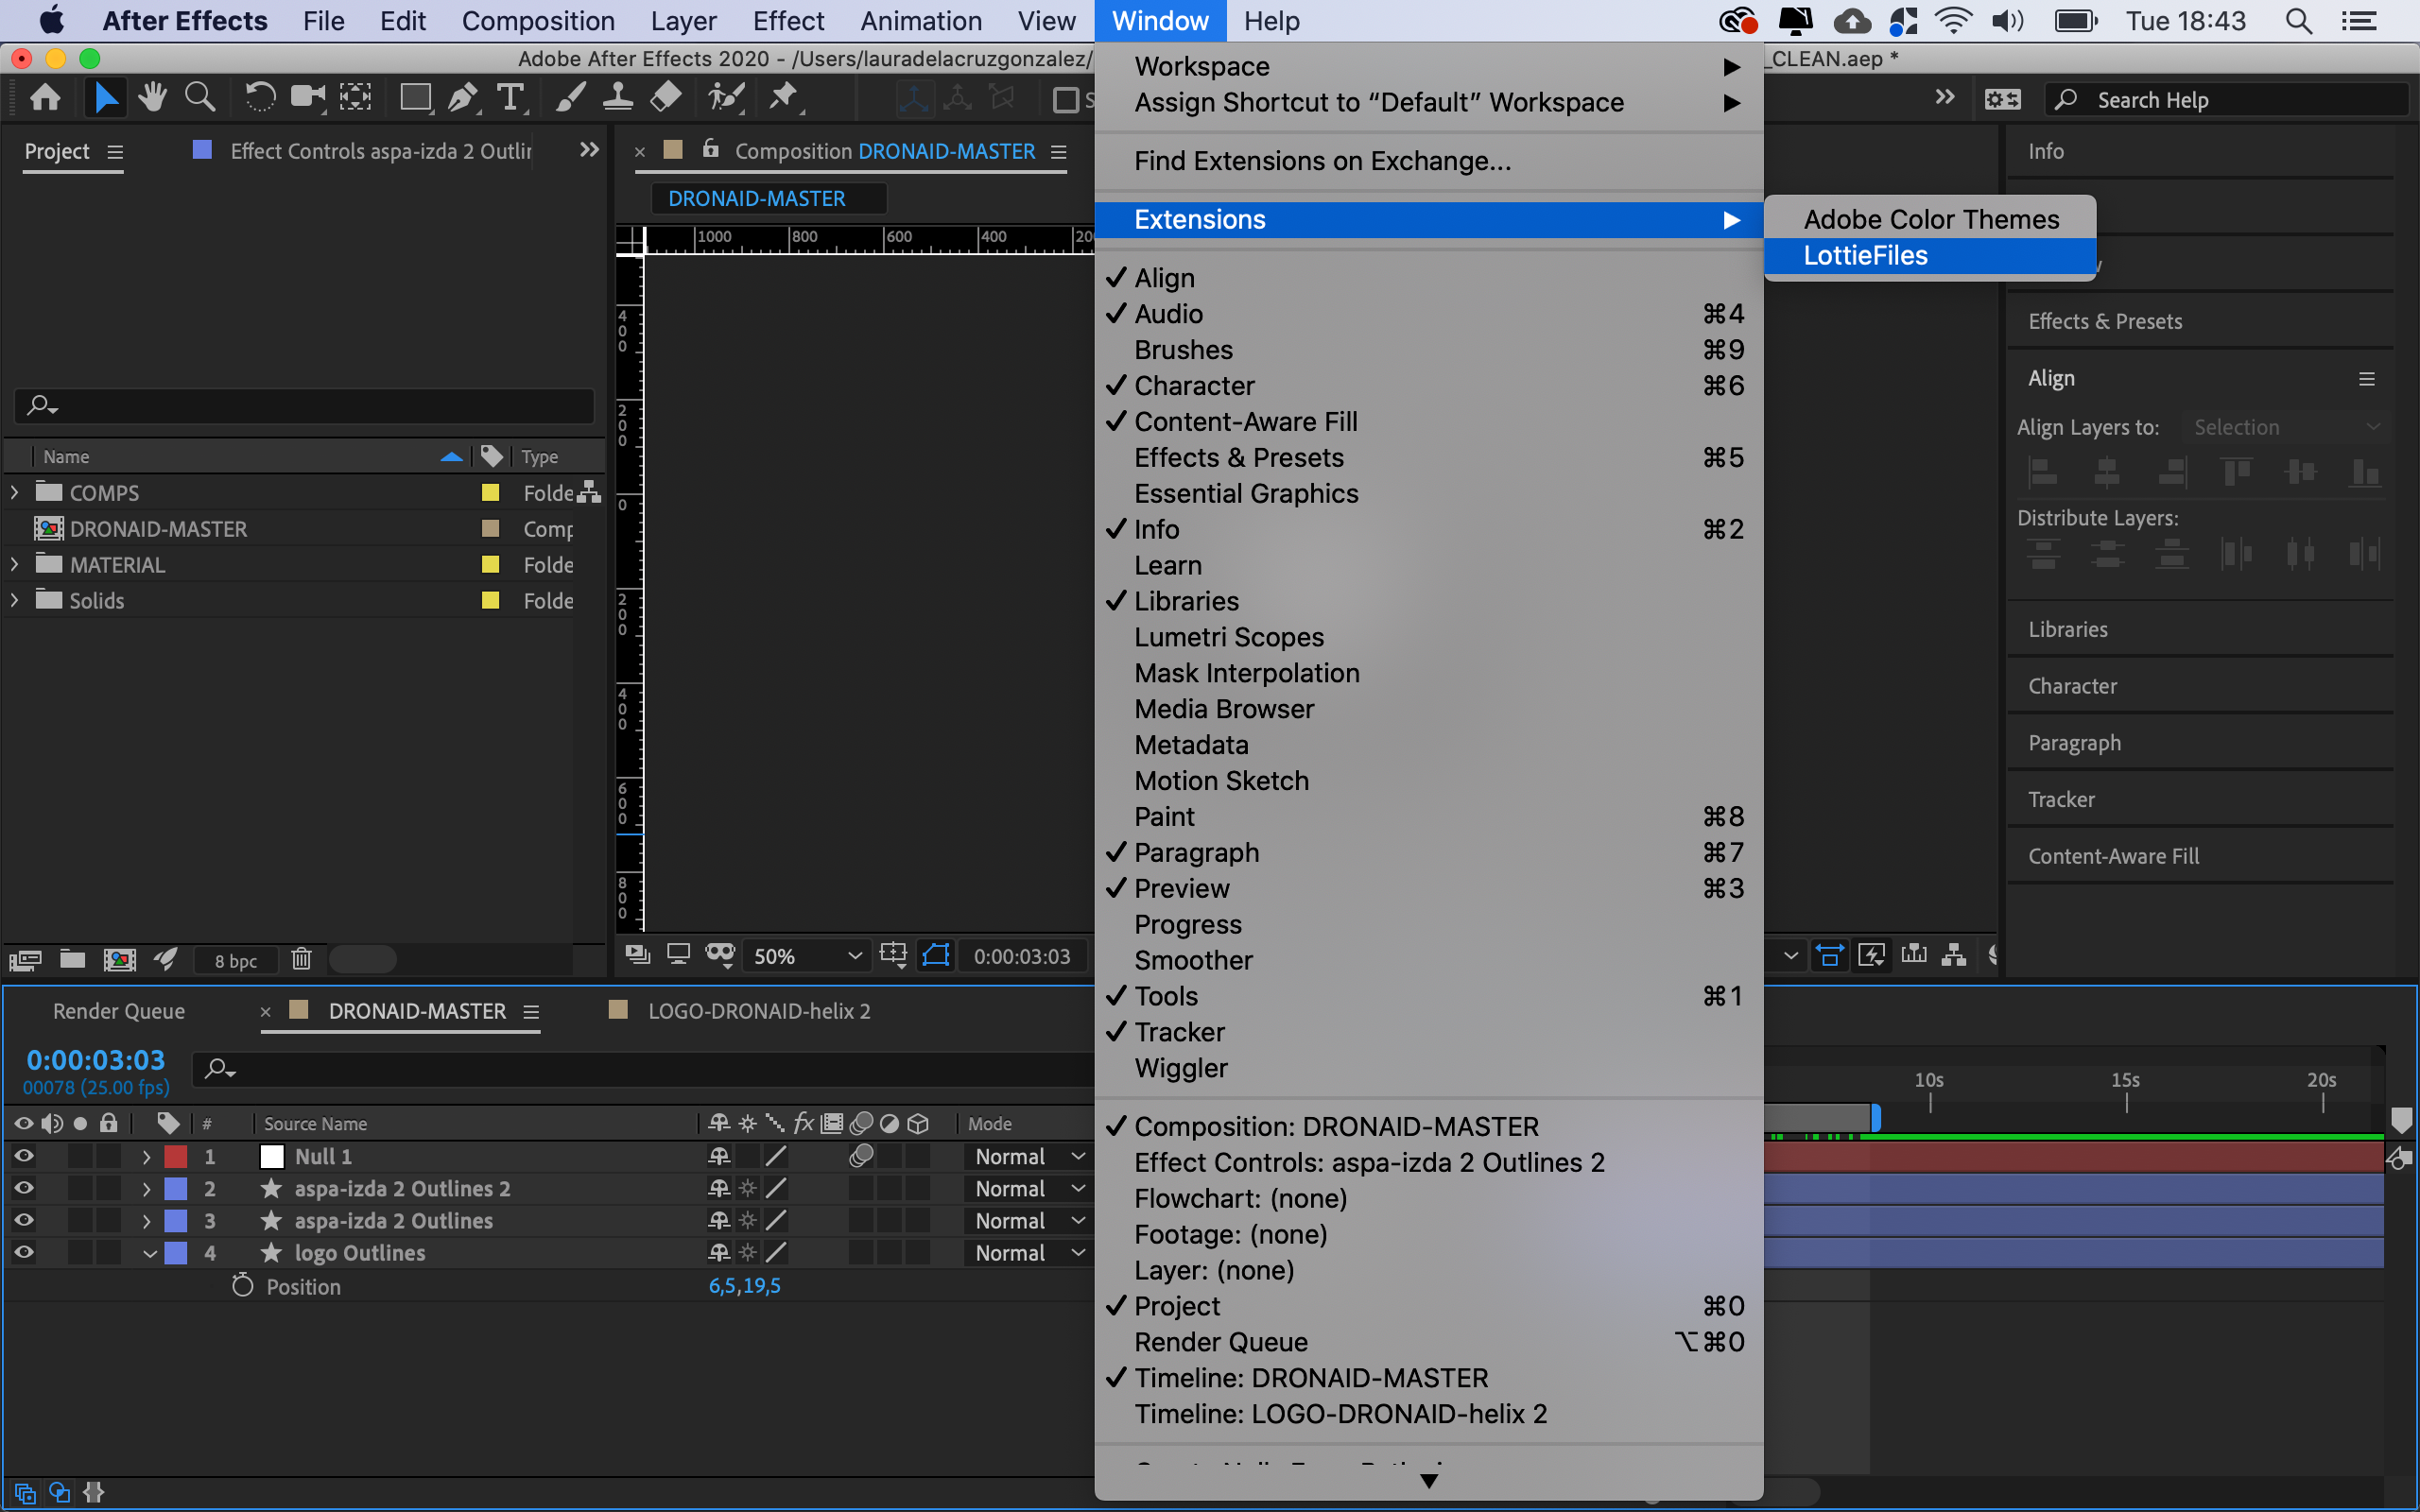Image resolution: width=2420 pixels, height=1512 pixels.
Task: Expand the COMPS folder
Action: pyautogui.click(x=14, y=492)
